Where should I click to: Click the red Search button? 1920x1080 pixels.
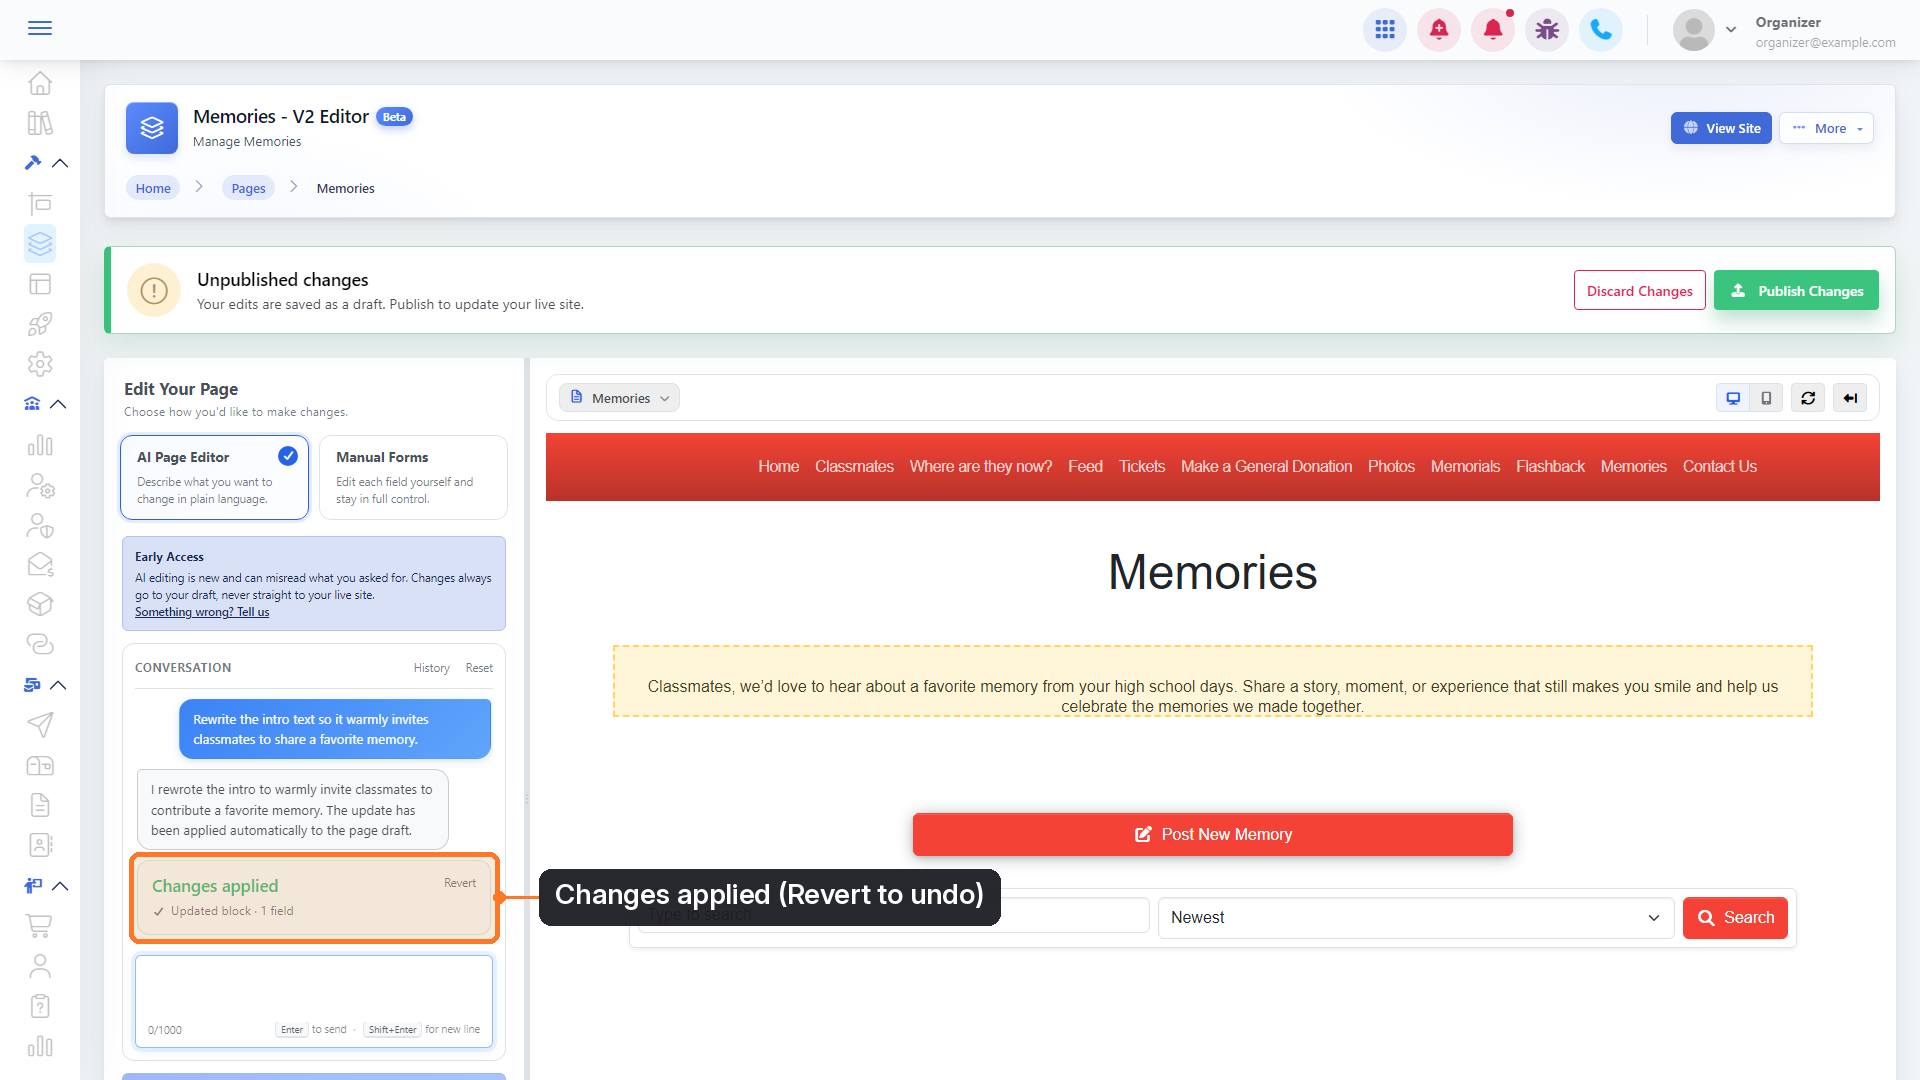(x=1735, y=918)
